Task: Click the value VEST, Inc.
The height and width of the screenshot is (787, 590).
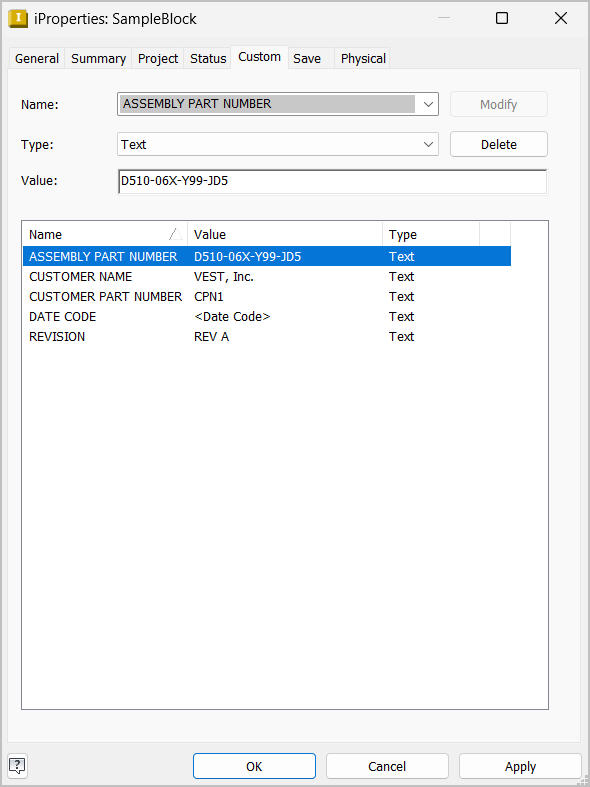Action: pyautogui.click(x=224, y=277)
